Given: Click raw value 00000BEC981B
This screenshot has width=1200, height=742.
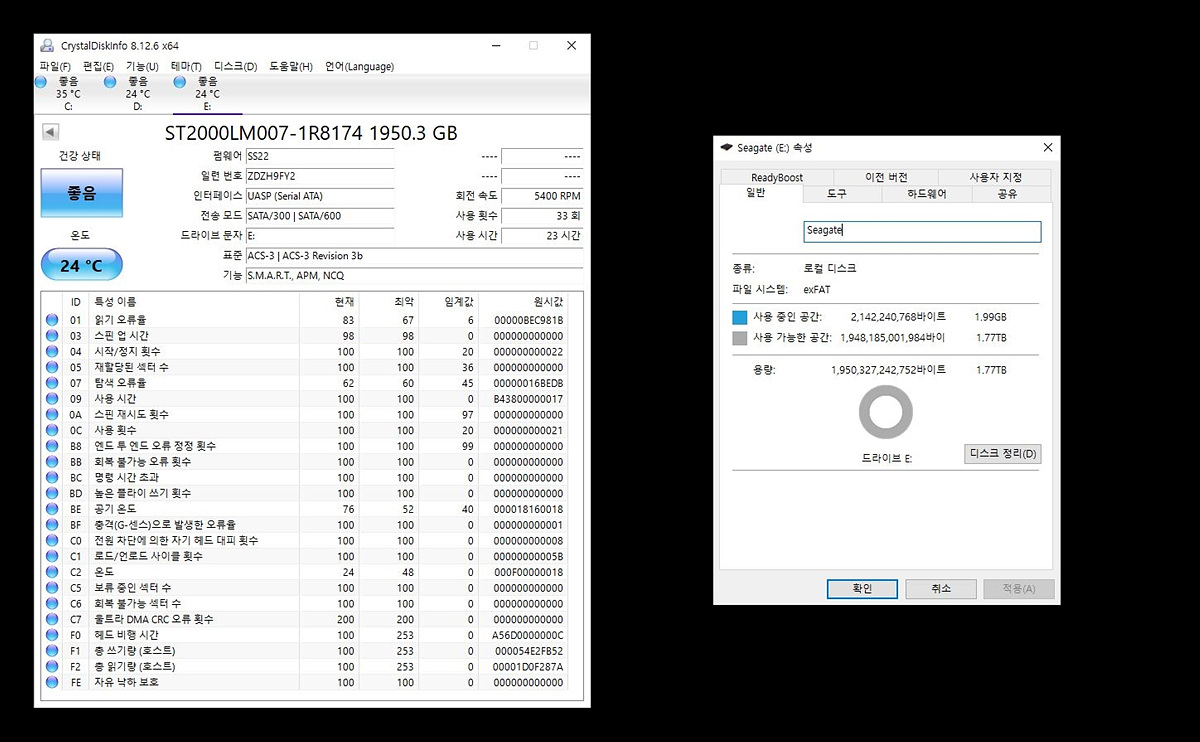Looking at the screenshot, I should pos(530,320).
